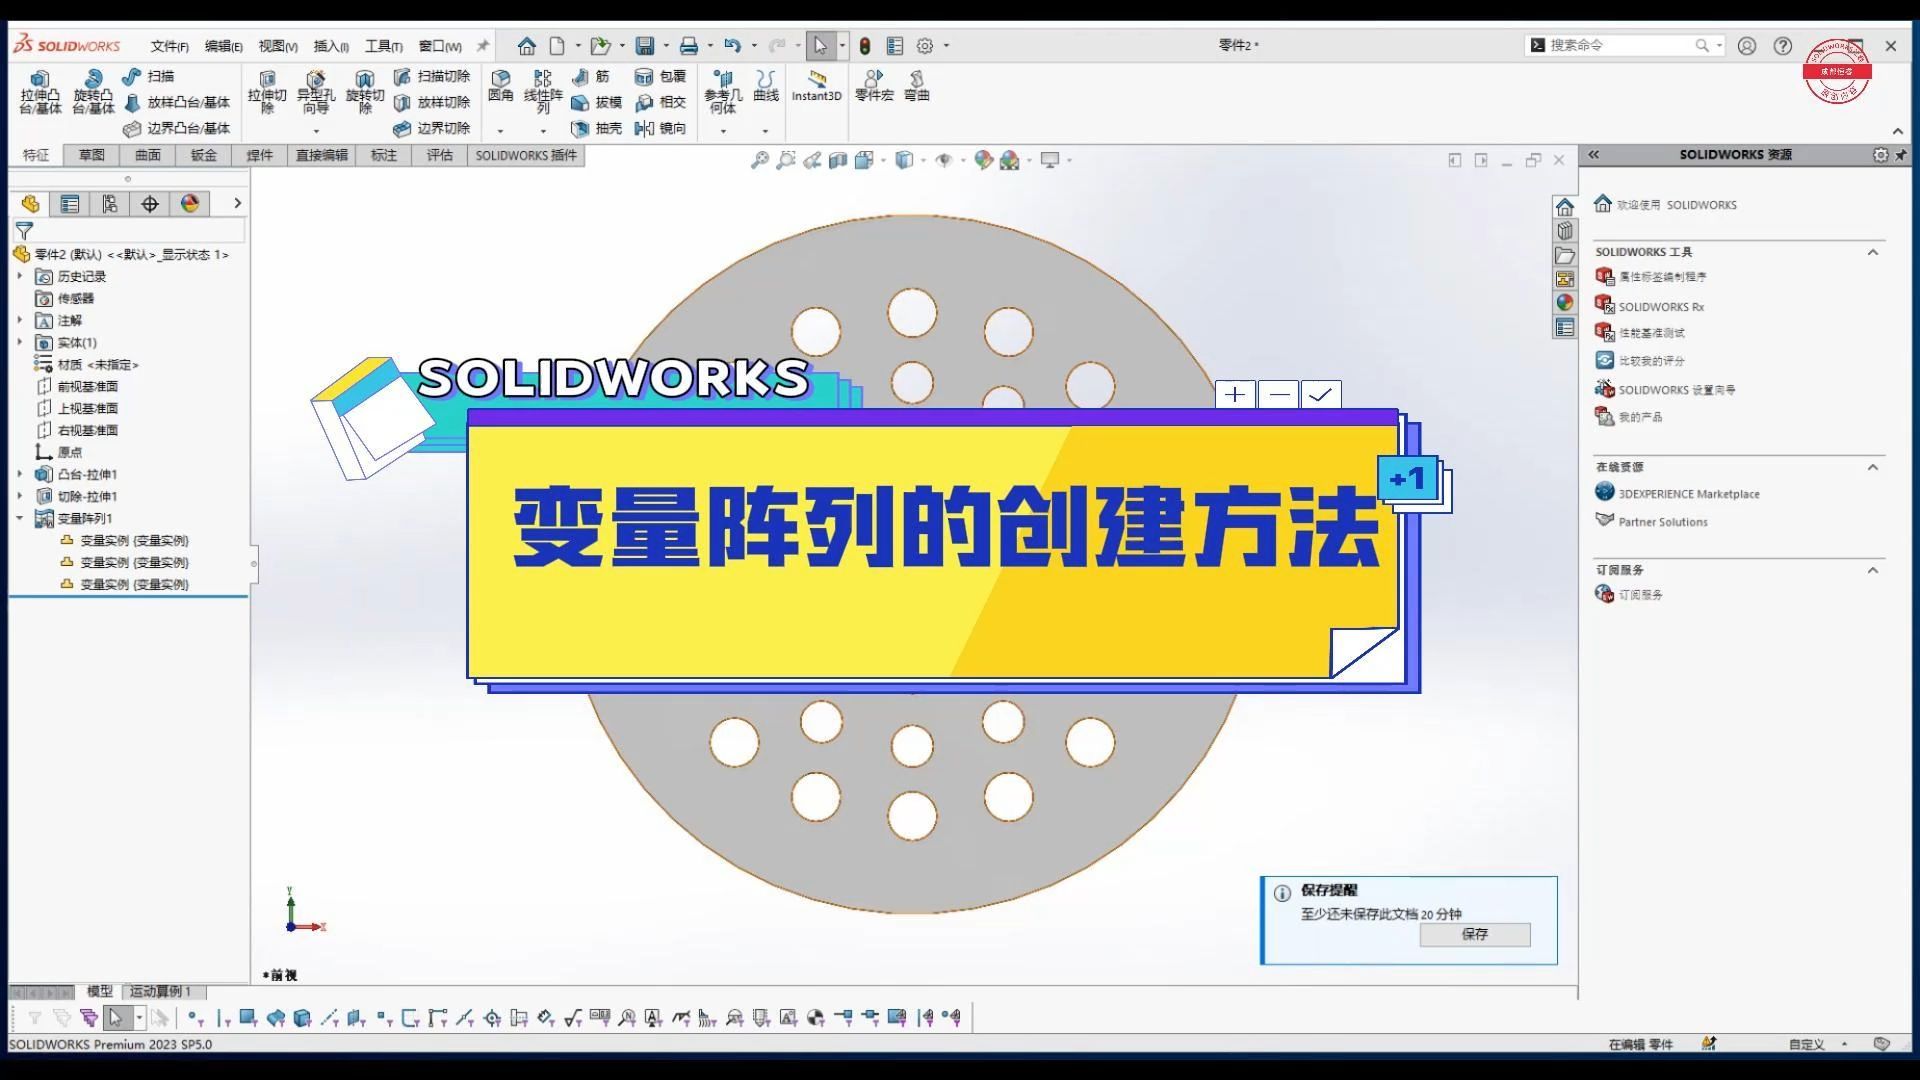1920x1080 pixels.
Task: Click the 保存 button in save reminder
Action: point(1475,934)
